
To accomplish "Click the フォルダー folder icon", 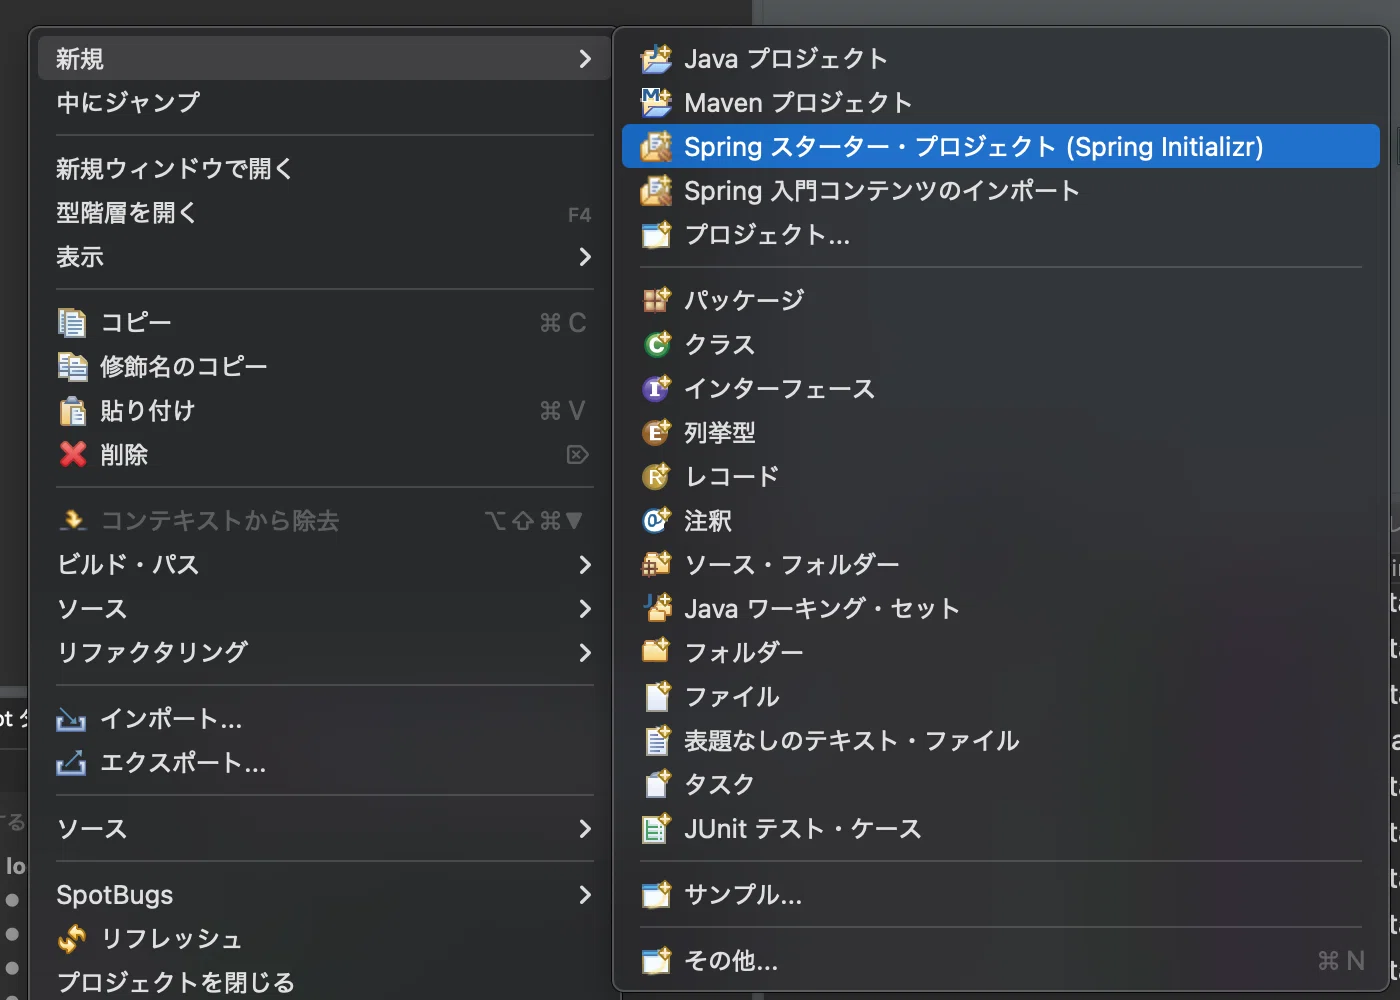I will [x=656, y=652].
